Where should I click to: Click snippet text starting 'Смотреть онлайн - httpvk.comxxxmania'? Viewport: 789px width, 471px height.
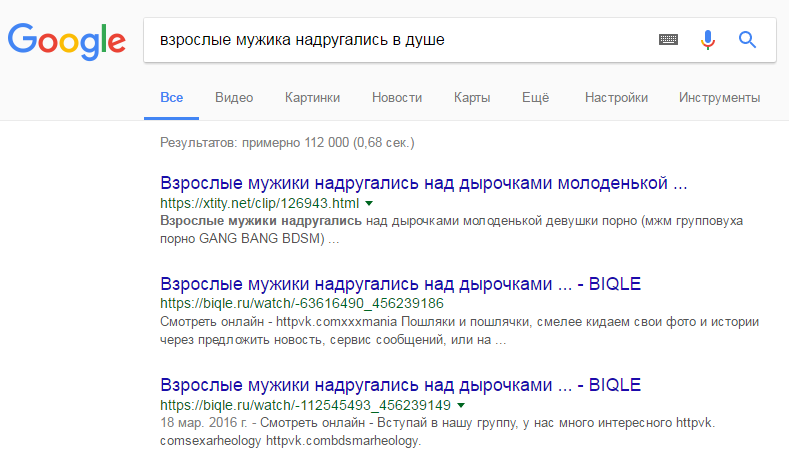tap(459, 331)
